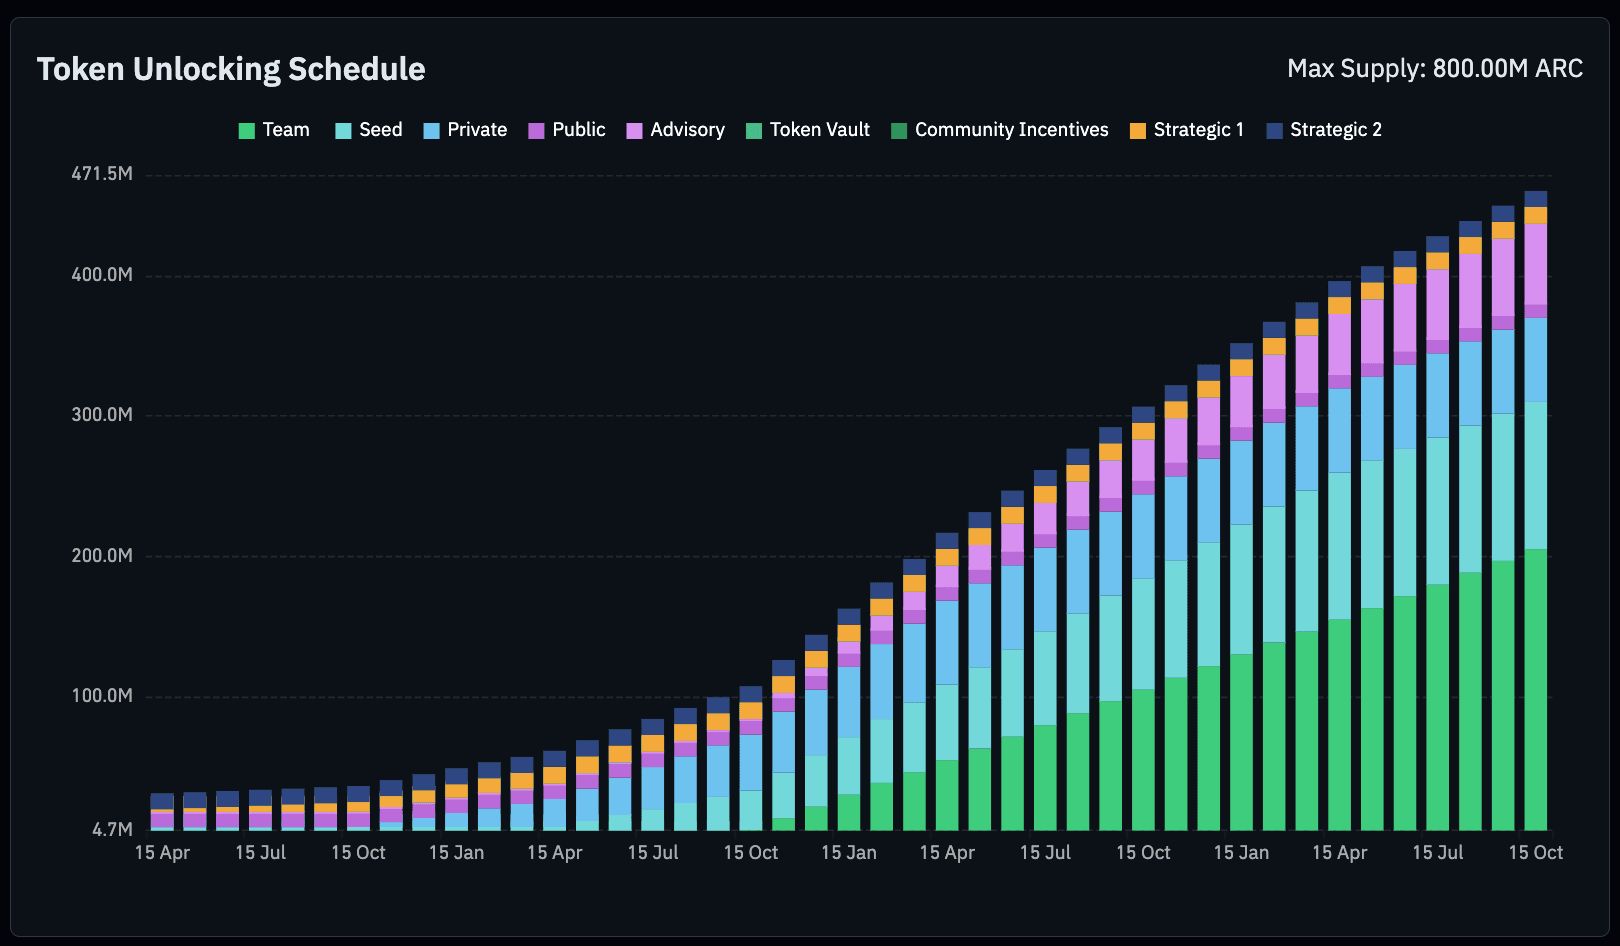Toggle the Team series in legend
Screen dimensions: 1620x946
[x=274, y=130]
